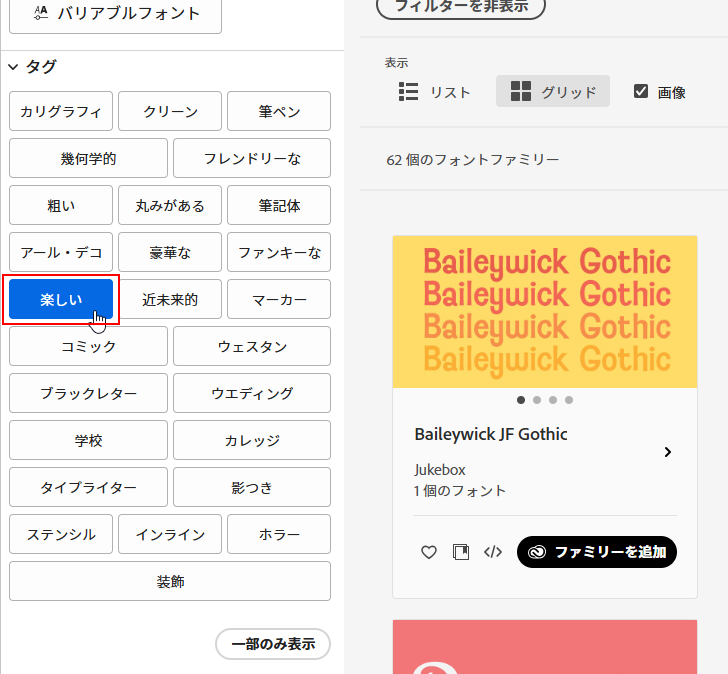This screenshot has height=674, width=728.
Task: Click the heart favorite icon for Baileywick
Action: pos(429,552)
